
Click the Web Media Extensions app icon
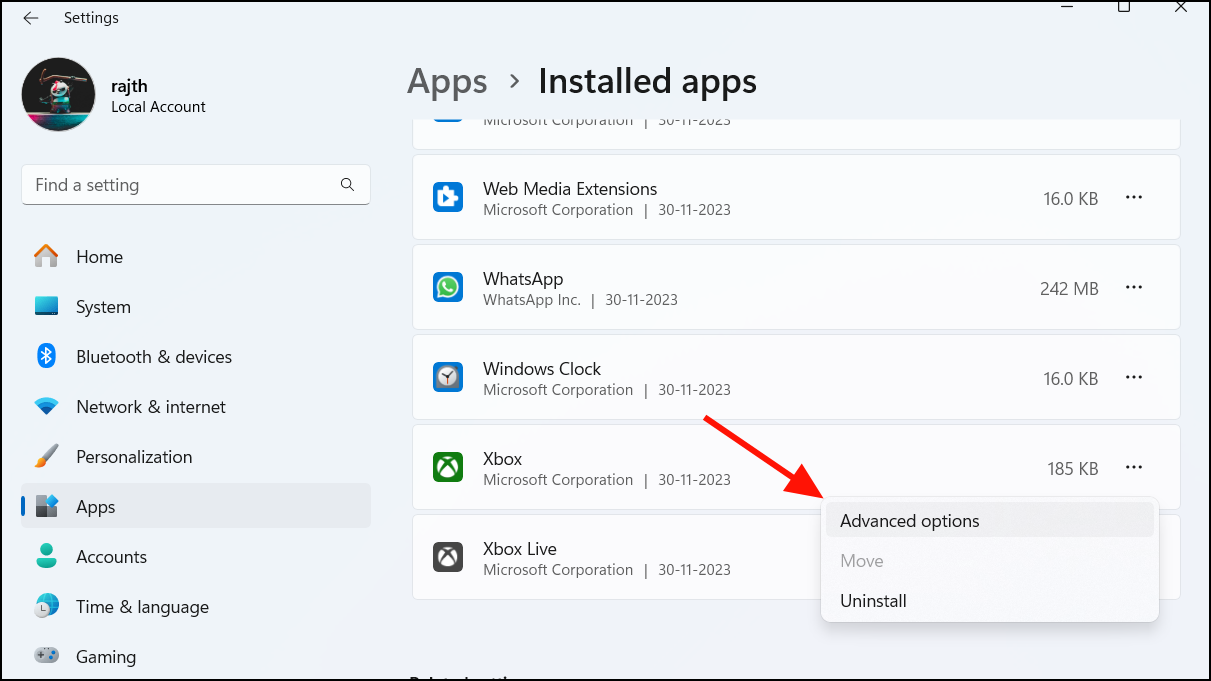coord(448,197)
